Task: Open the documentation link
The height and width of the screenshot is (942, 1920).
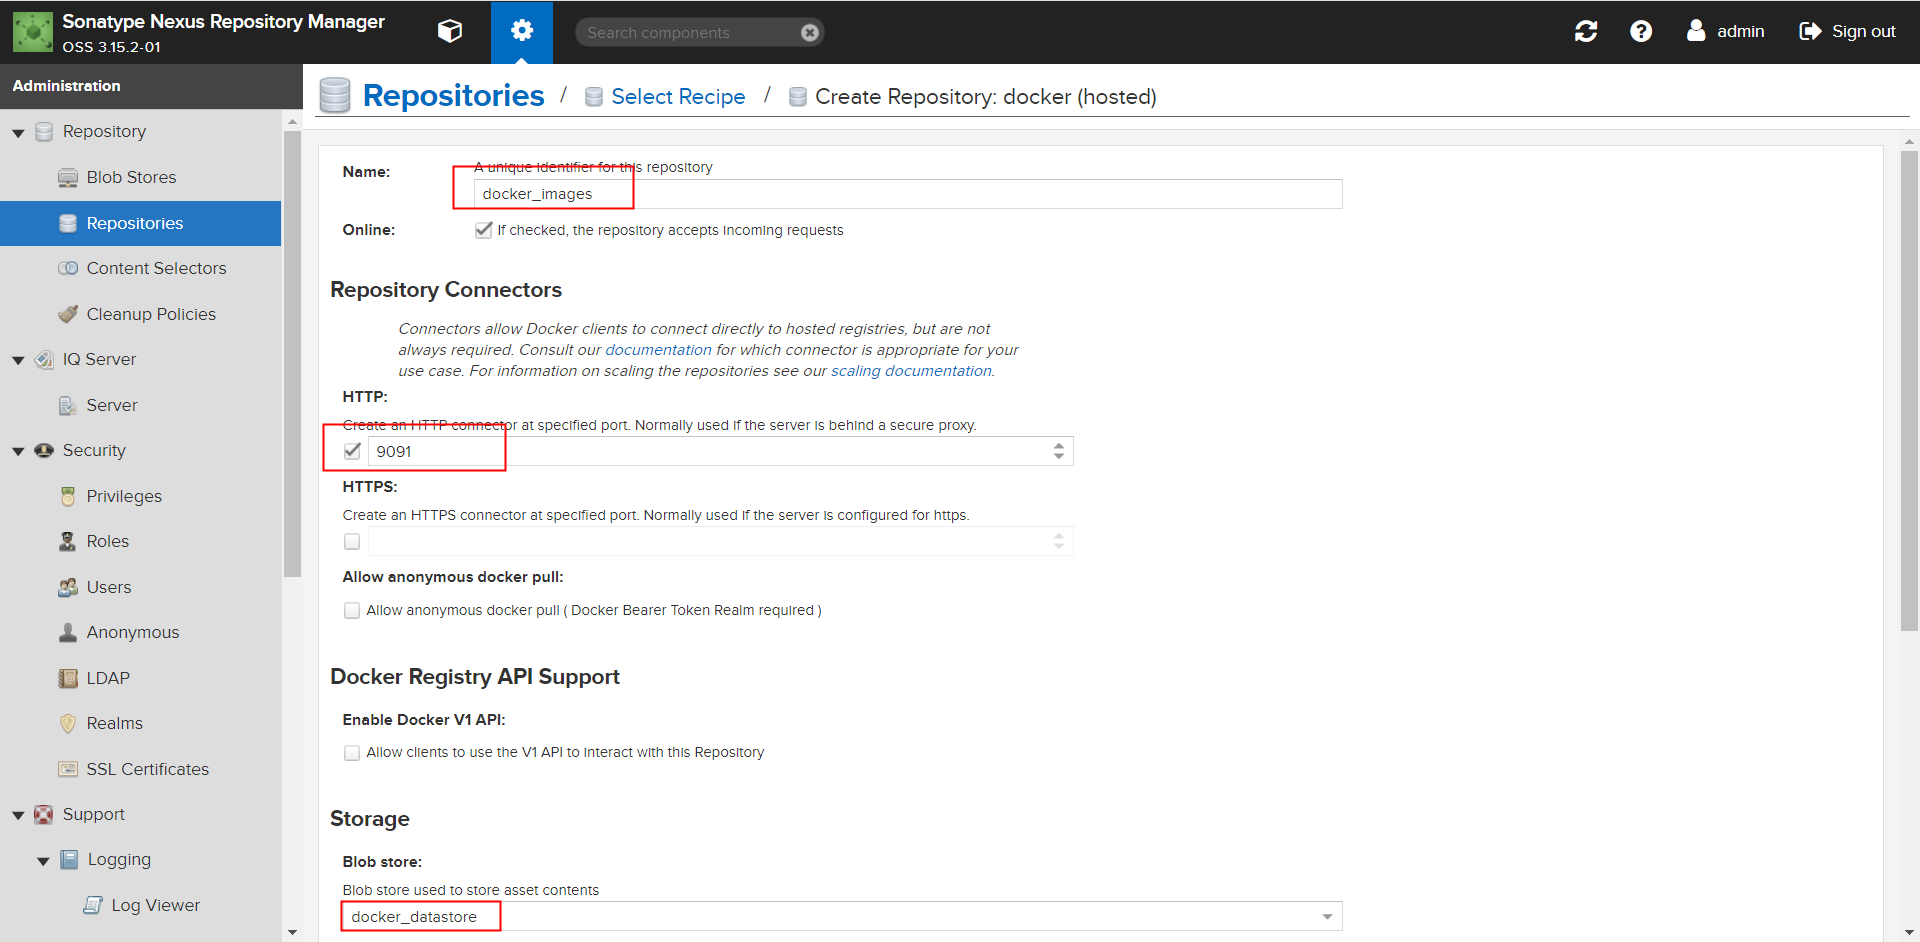Action: coord(658,350)
